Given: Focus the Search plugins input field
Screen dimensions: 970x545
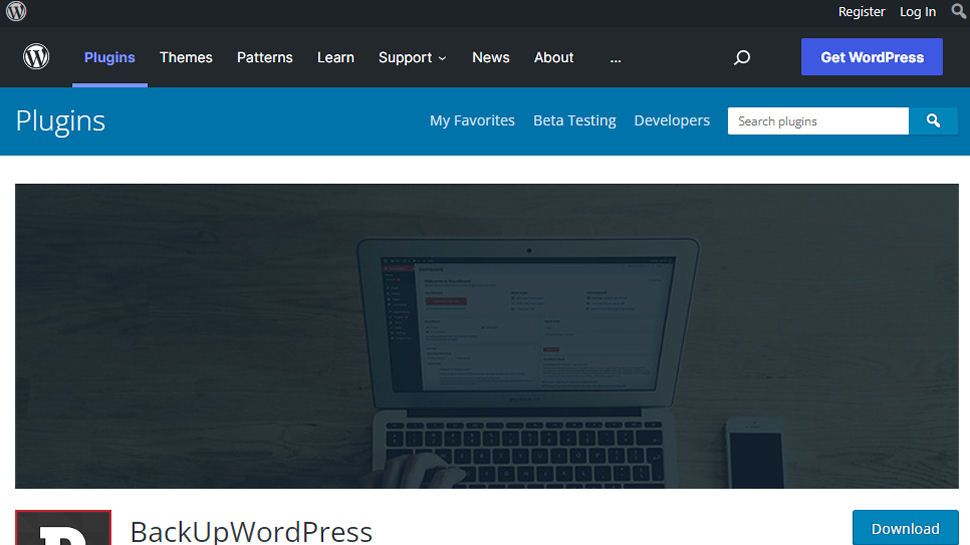Looking at the screenshot, I should pyautogui.click(x=818, y=121).
